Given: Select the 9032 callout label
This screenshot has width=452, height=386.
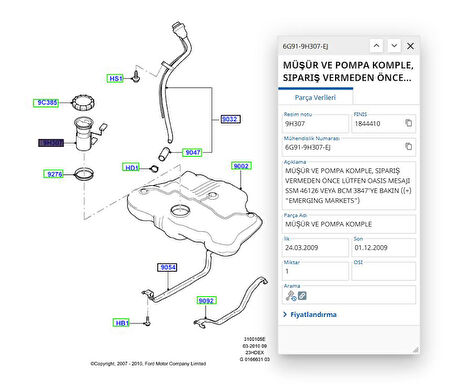Looking at the screenshot, I should point(231,119).
